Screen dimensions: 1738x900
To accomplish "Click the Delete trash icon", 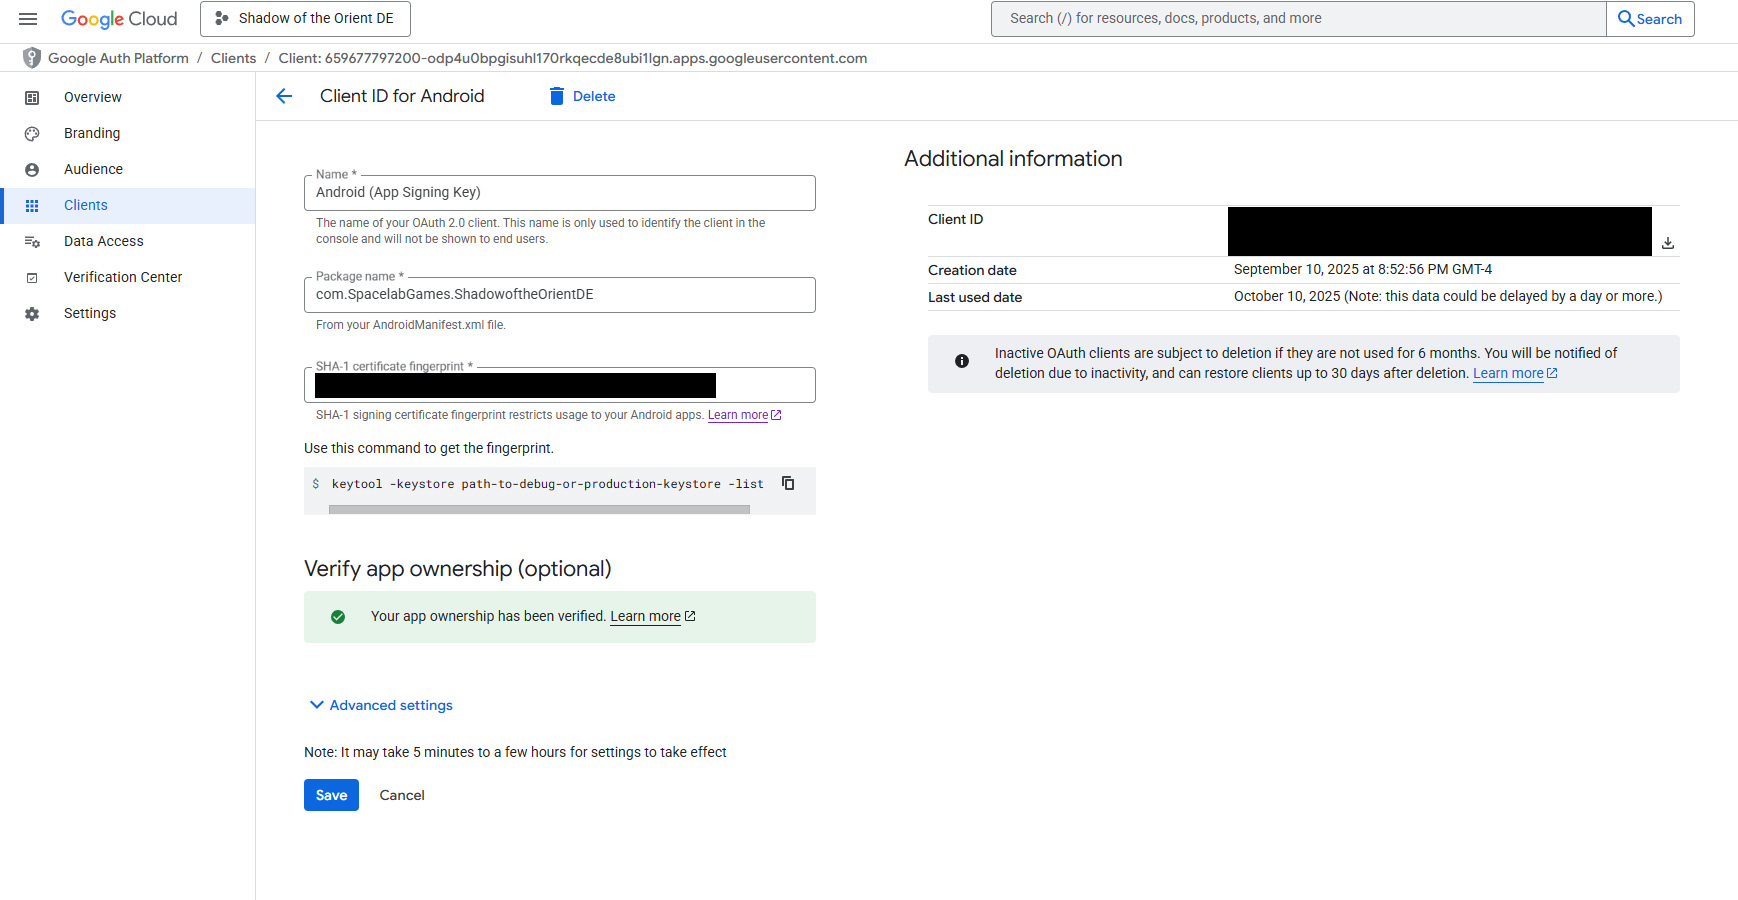I will [557, 96].
